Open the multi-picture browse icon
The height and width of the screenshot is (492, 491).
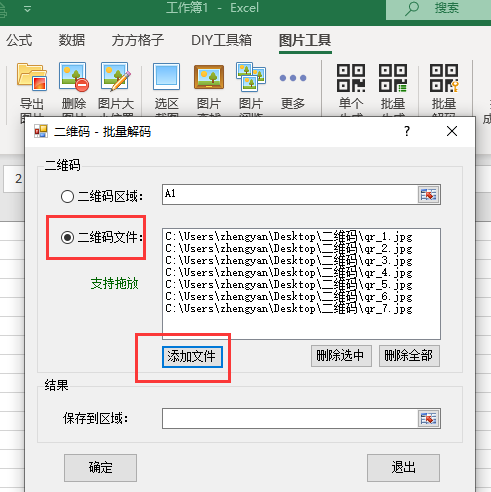tap(251, 77)
